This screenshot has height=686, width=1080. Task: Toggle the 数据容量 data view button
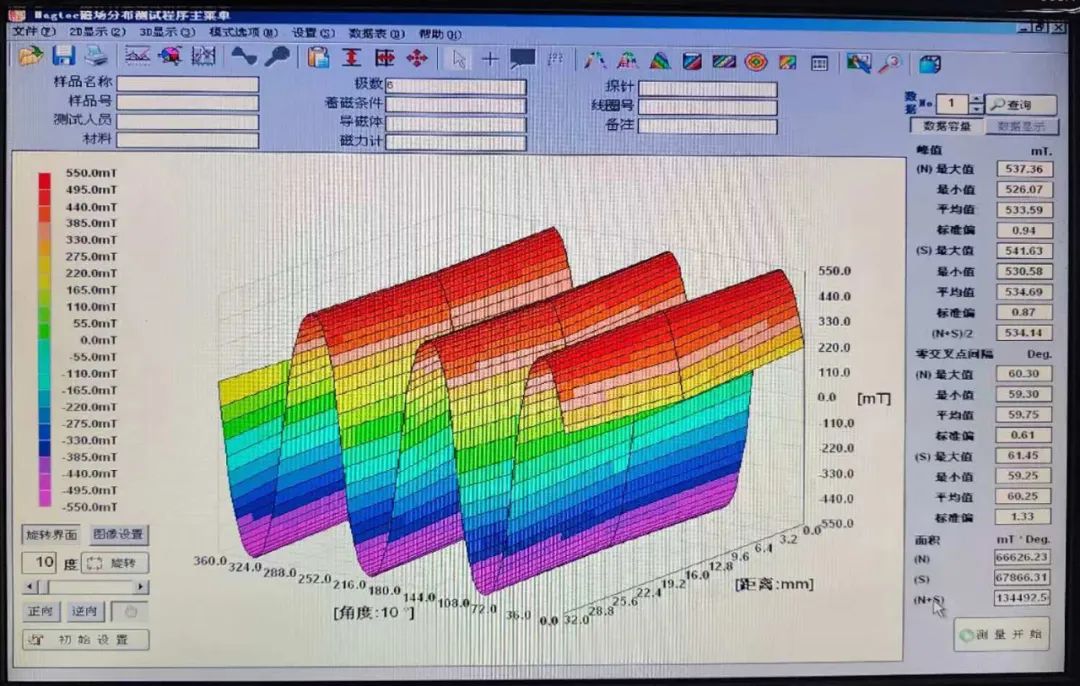pos(946,127)
